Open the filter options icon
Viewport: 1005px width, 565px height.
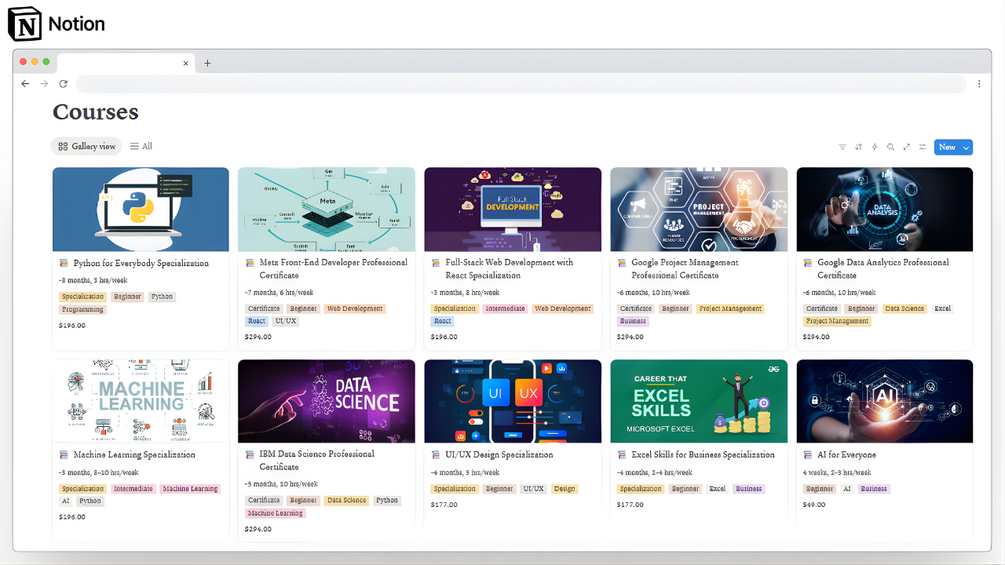tap(842, 147)
